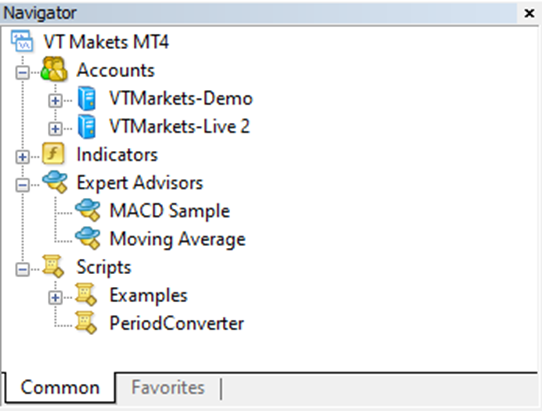Collapse the Expert Advisors node
This screenshot has width=542, height=411.
click(22, 185)
